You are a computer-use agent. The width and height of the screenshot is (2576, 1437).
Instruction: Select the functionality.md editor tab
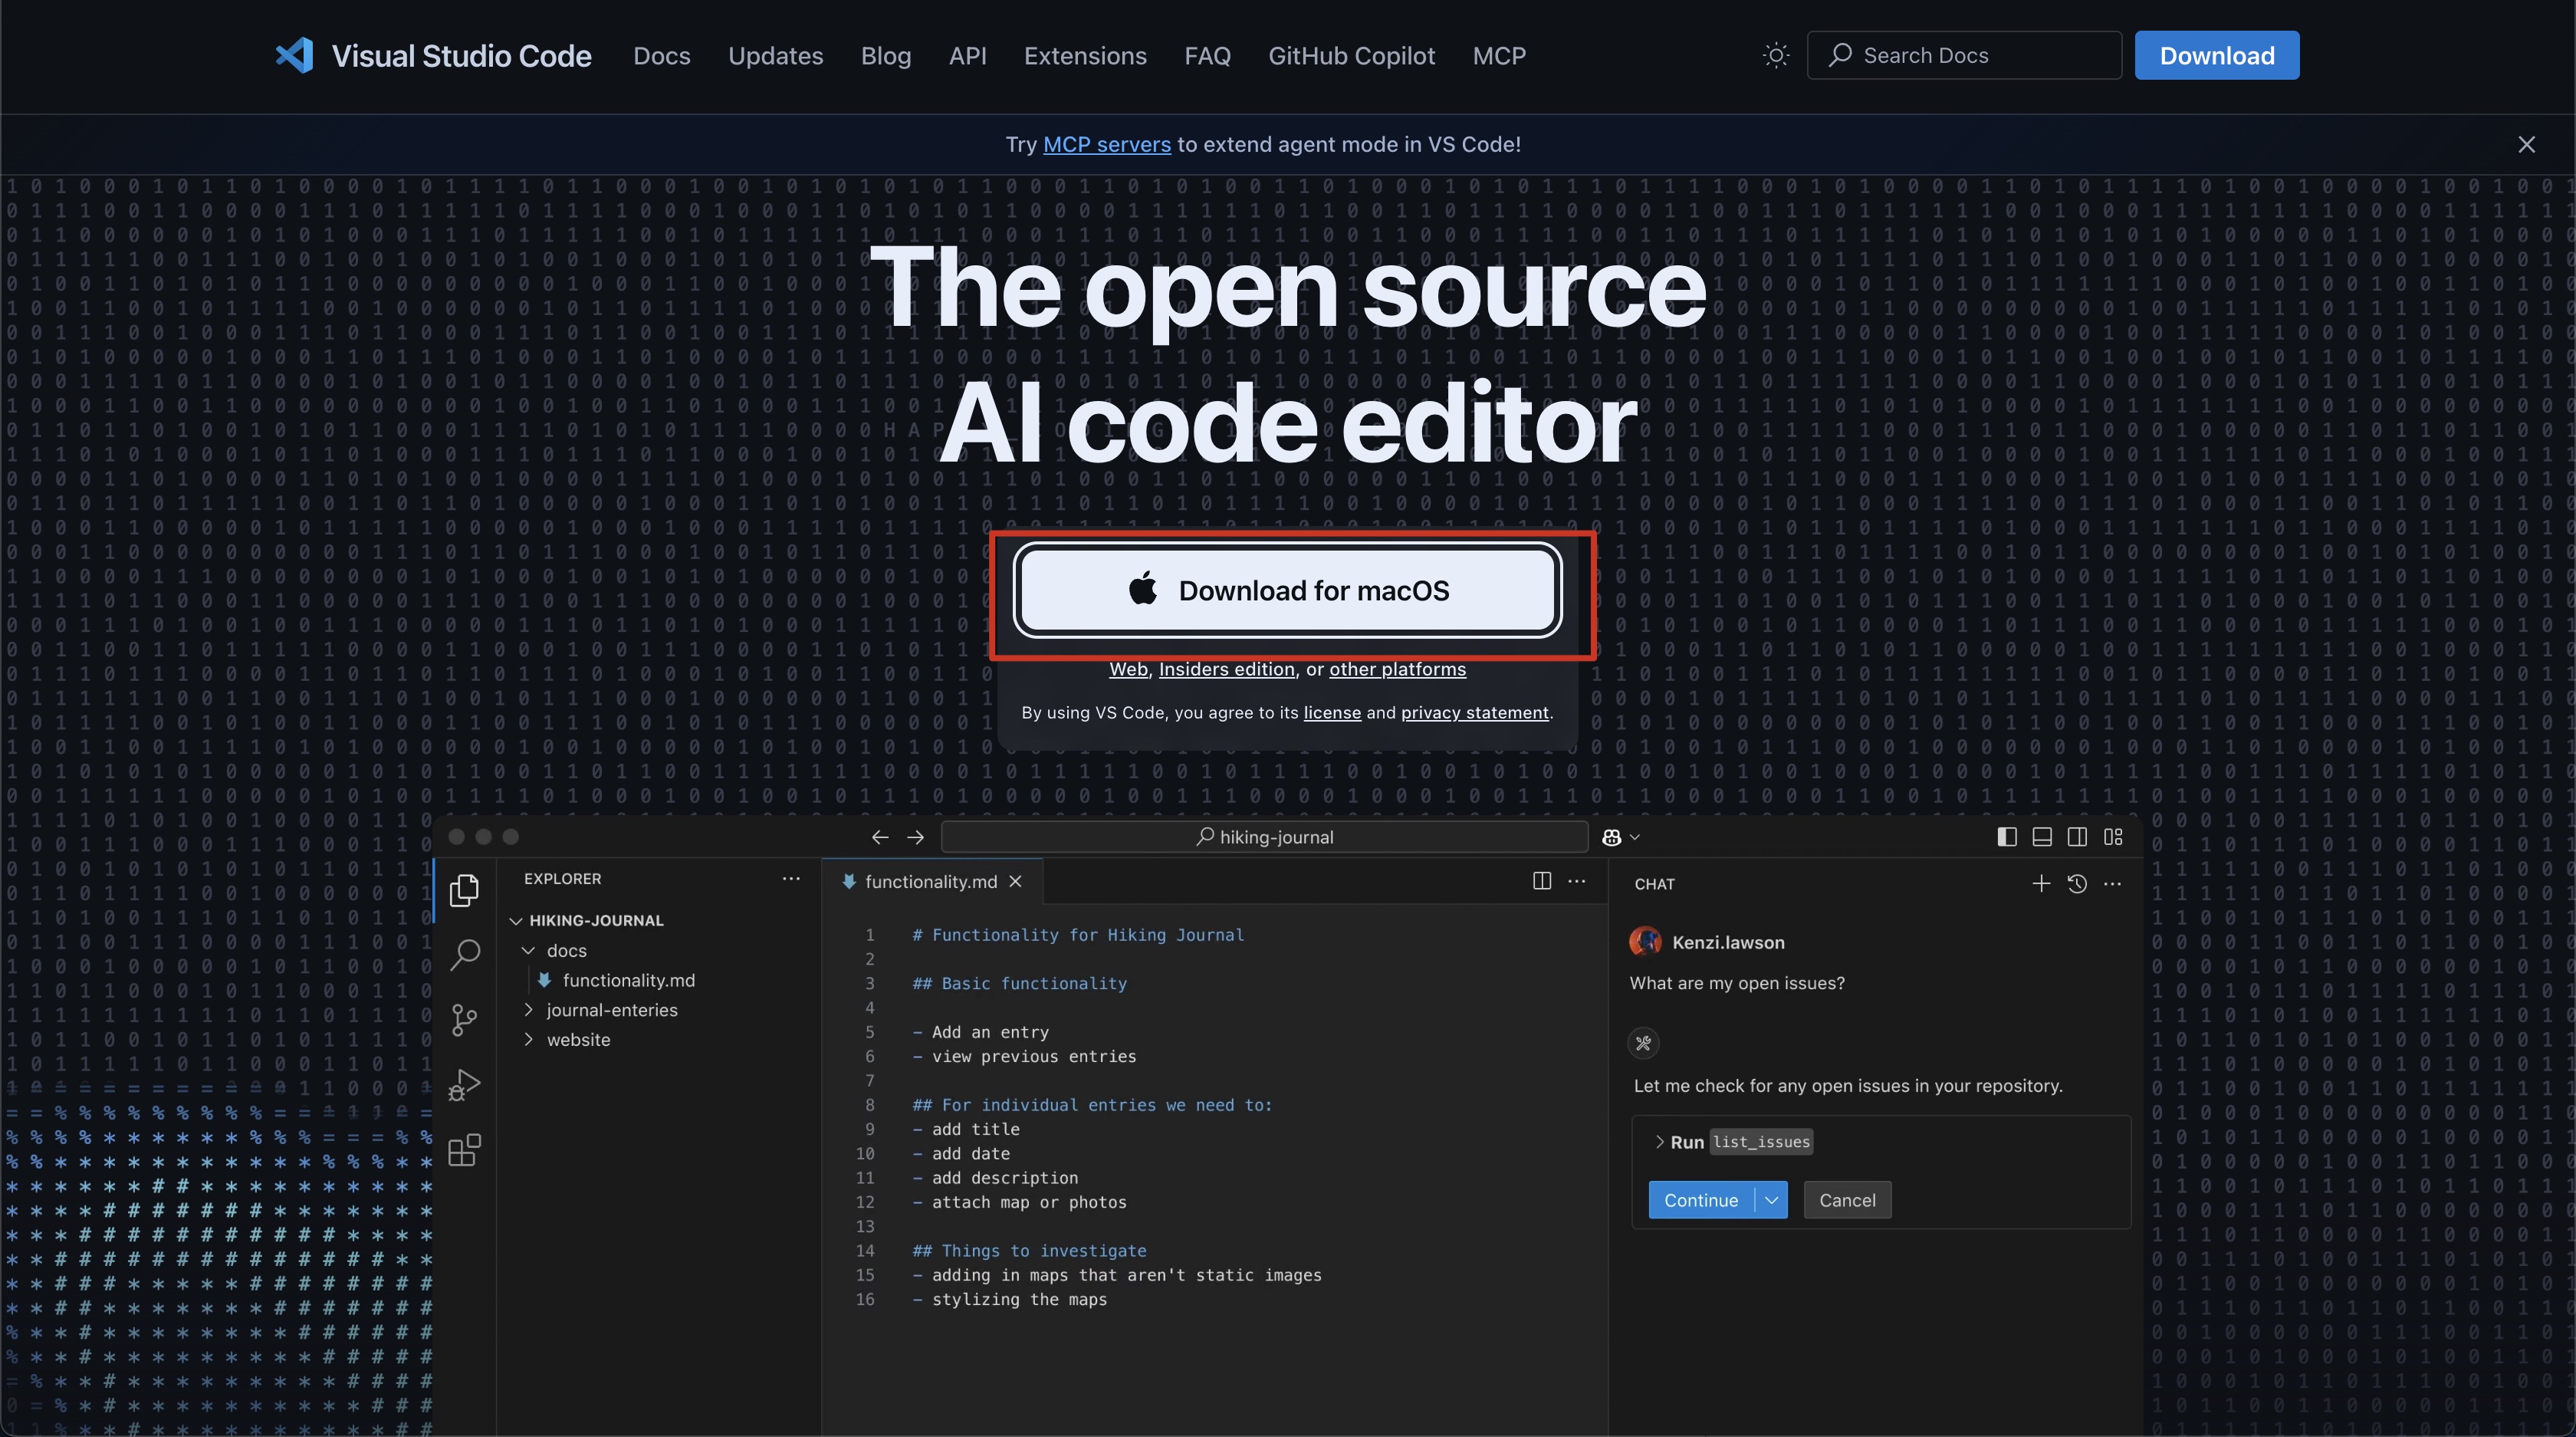point(930,881)
